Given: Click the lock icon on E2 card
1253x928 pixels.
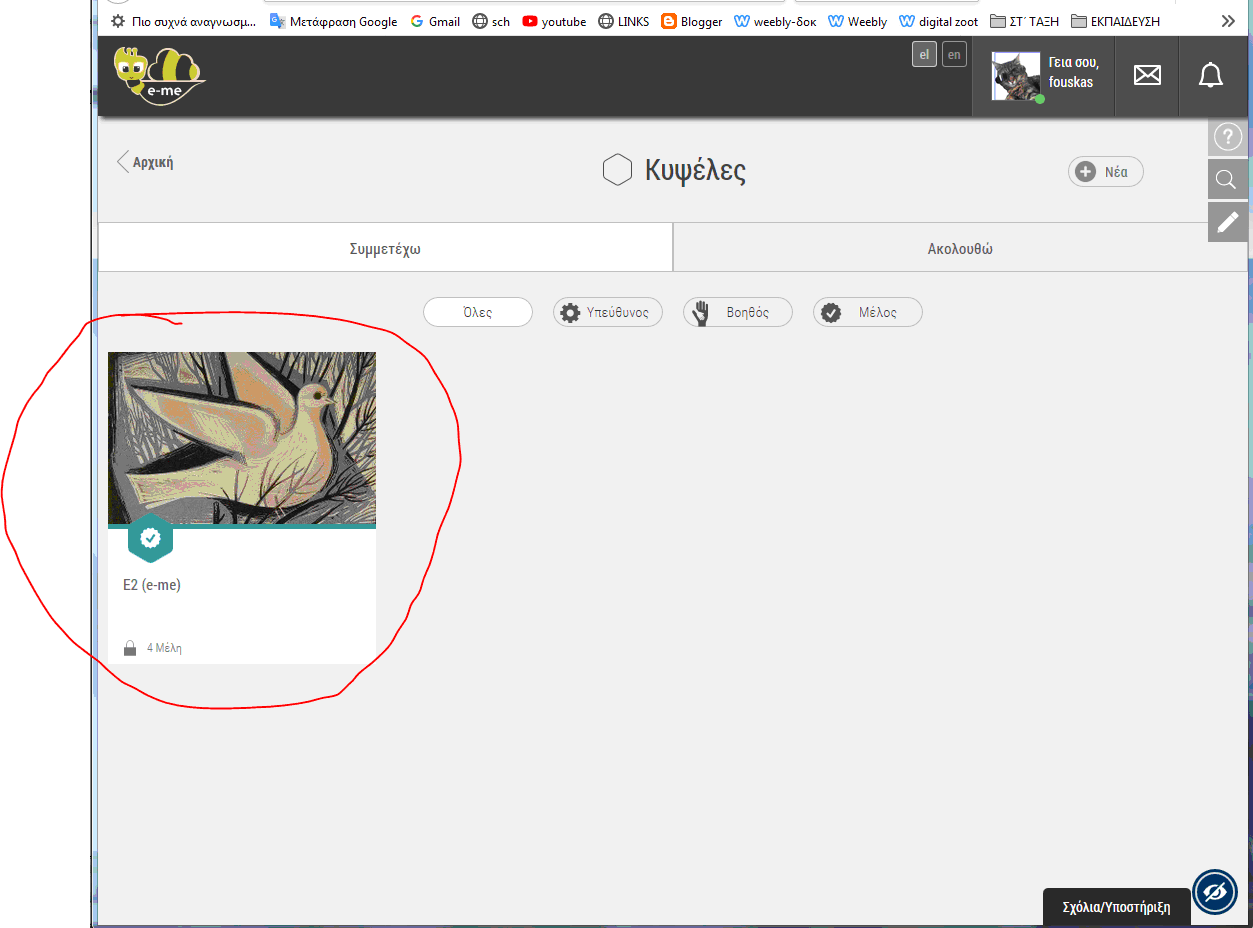Looking at the screenshot, I should (x=130, y=648).
